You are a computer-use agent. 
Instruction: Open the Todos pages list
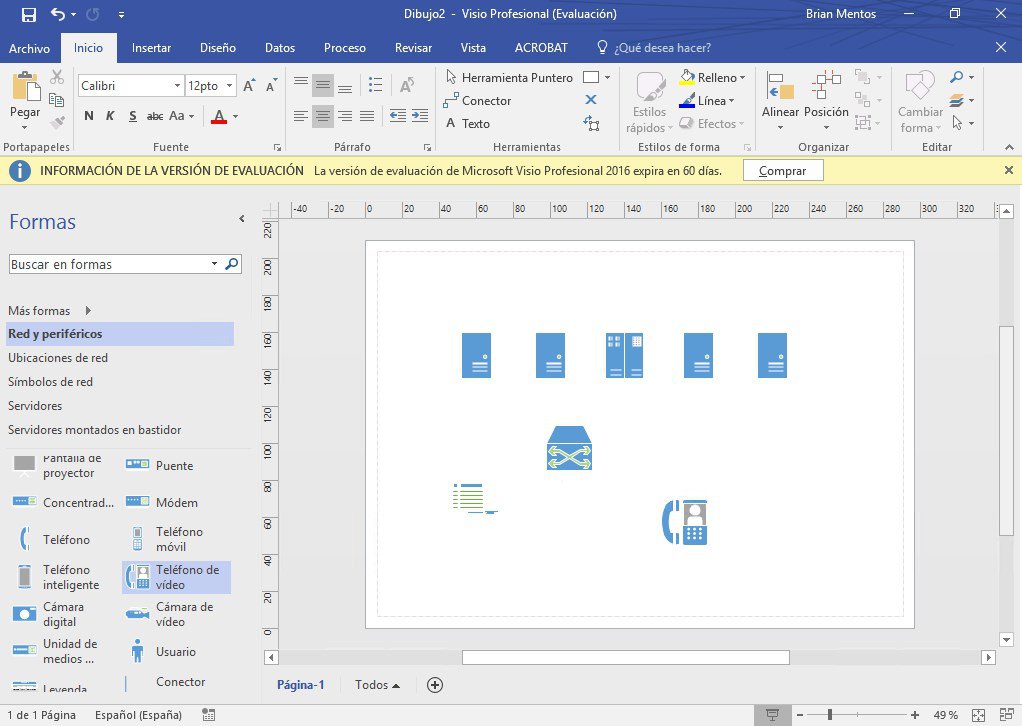coord(377,684)
